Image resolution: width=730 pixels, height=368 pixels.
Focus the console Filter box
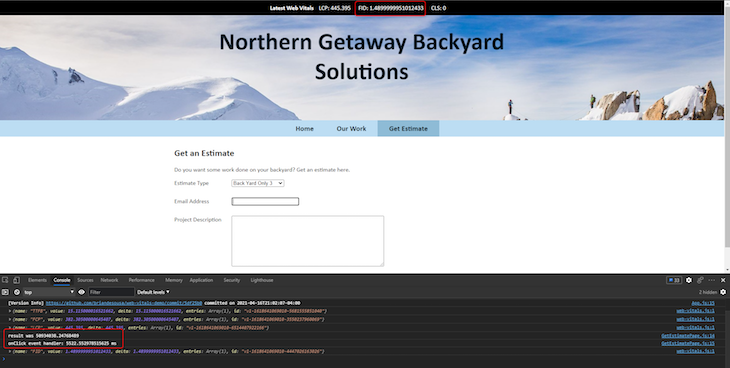click(x=111, y=292)
